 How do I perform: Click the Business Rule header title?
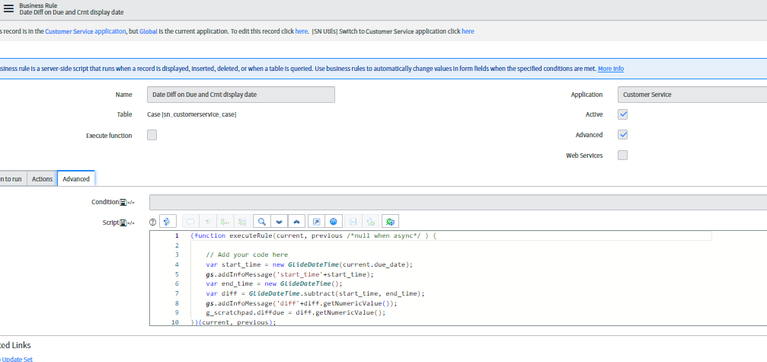click(38, 5)
